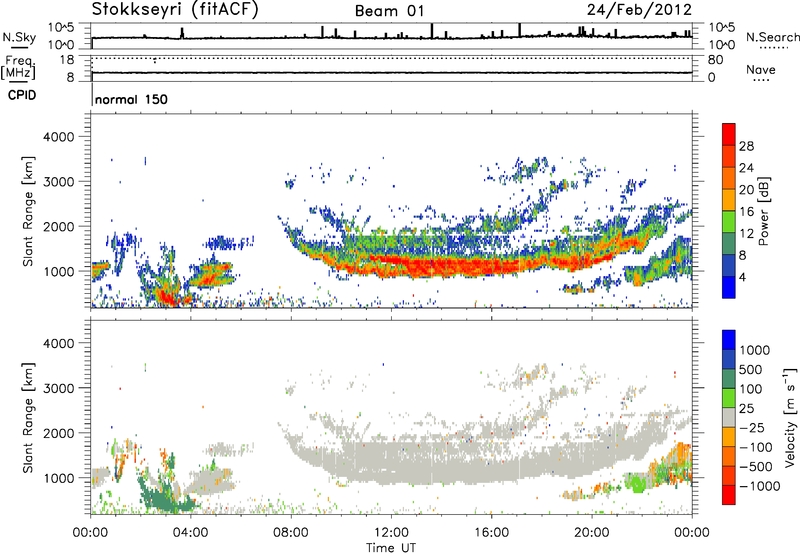The image size is (800, 554).
Task: Select the 12:00 time tick label
Action: [x=391, y=533]
